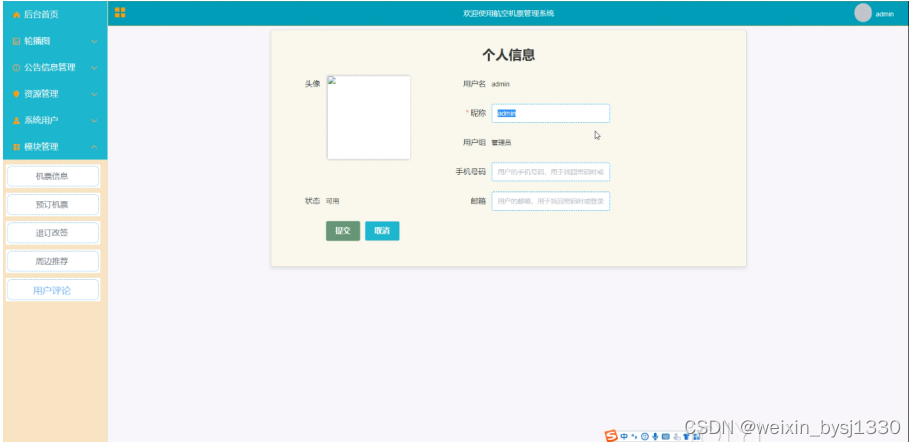Open the toolbox grid icon in IME bar

click(696, 436)
